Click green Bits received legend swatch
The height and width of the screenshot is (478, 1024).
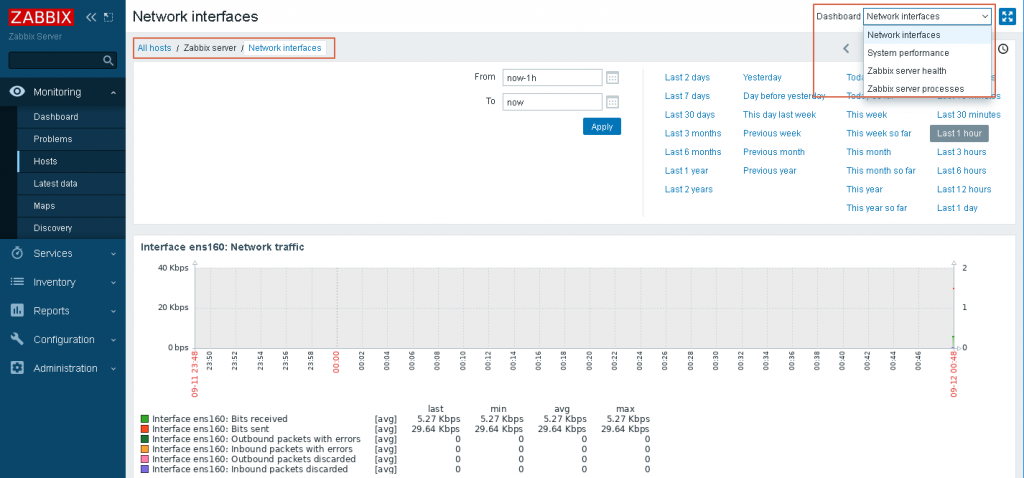click(145, 419)
